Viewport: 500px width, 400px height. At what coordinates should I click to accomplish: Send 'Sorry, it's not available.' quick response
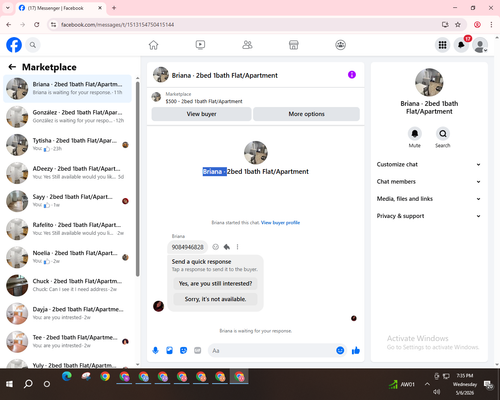point(215,299)
